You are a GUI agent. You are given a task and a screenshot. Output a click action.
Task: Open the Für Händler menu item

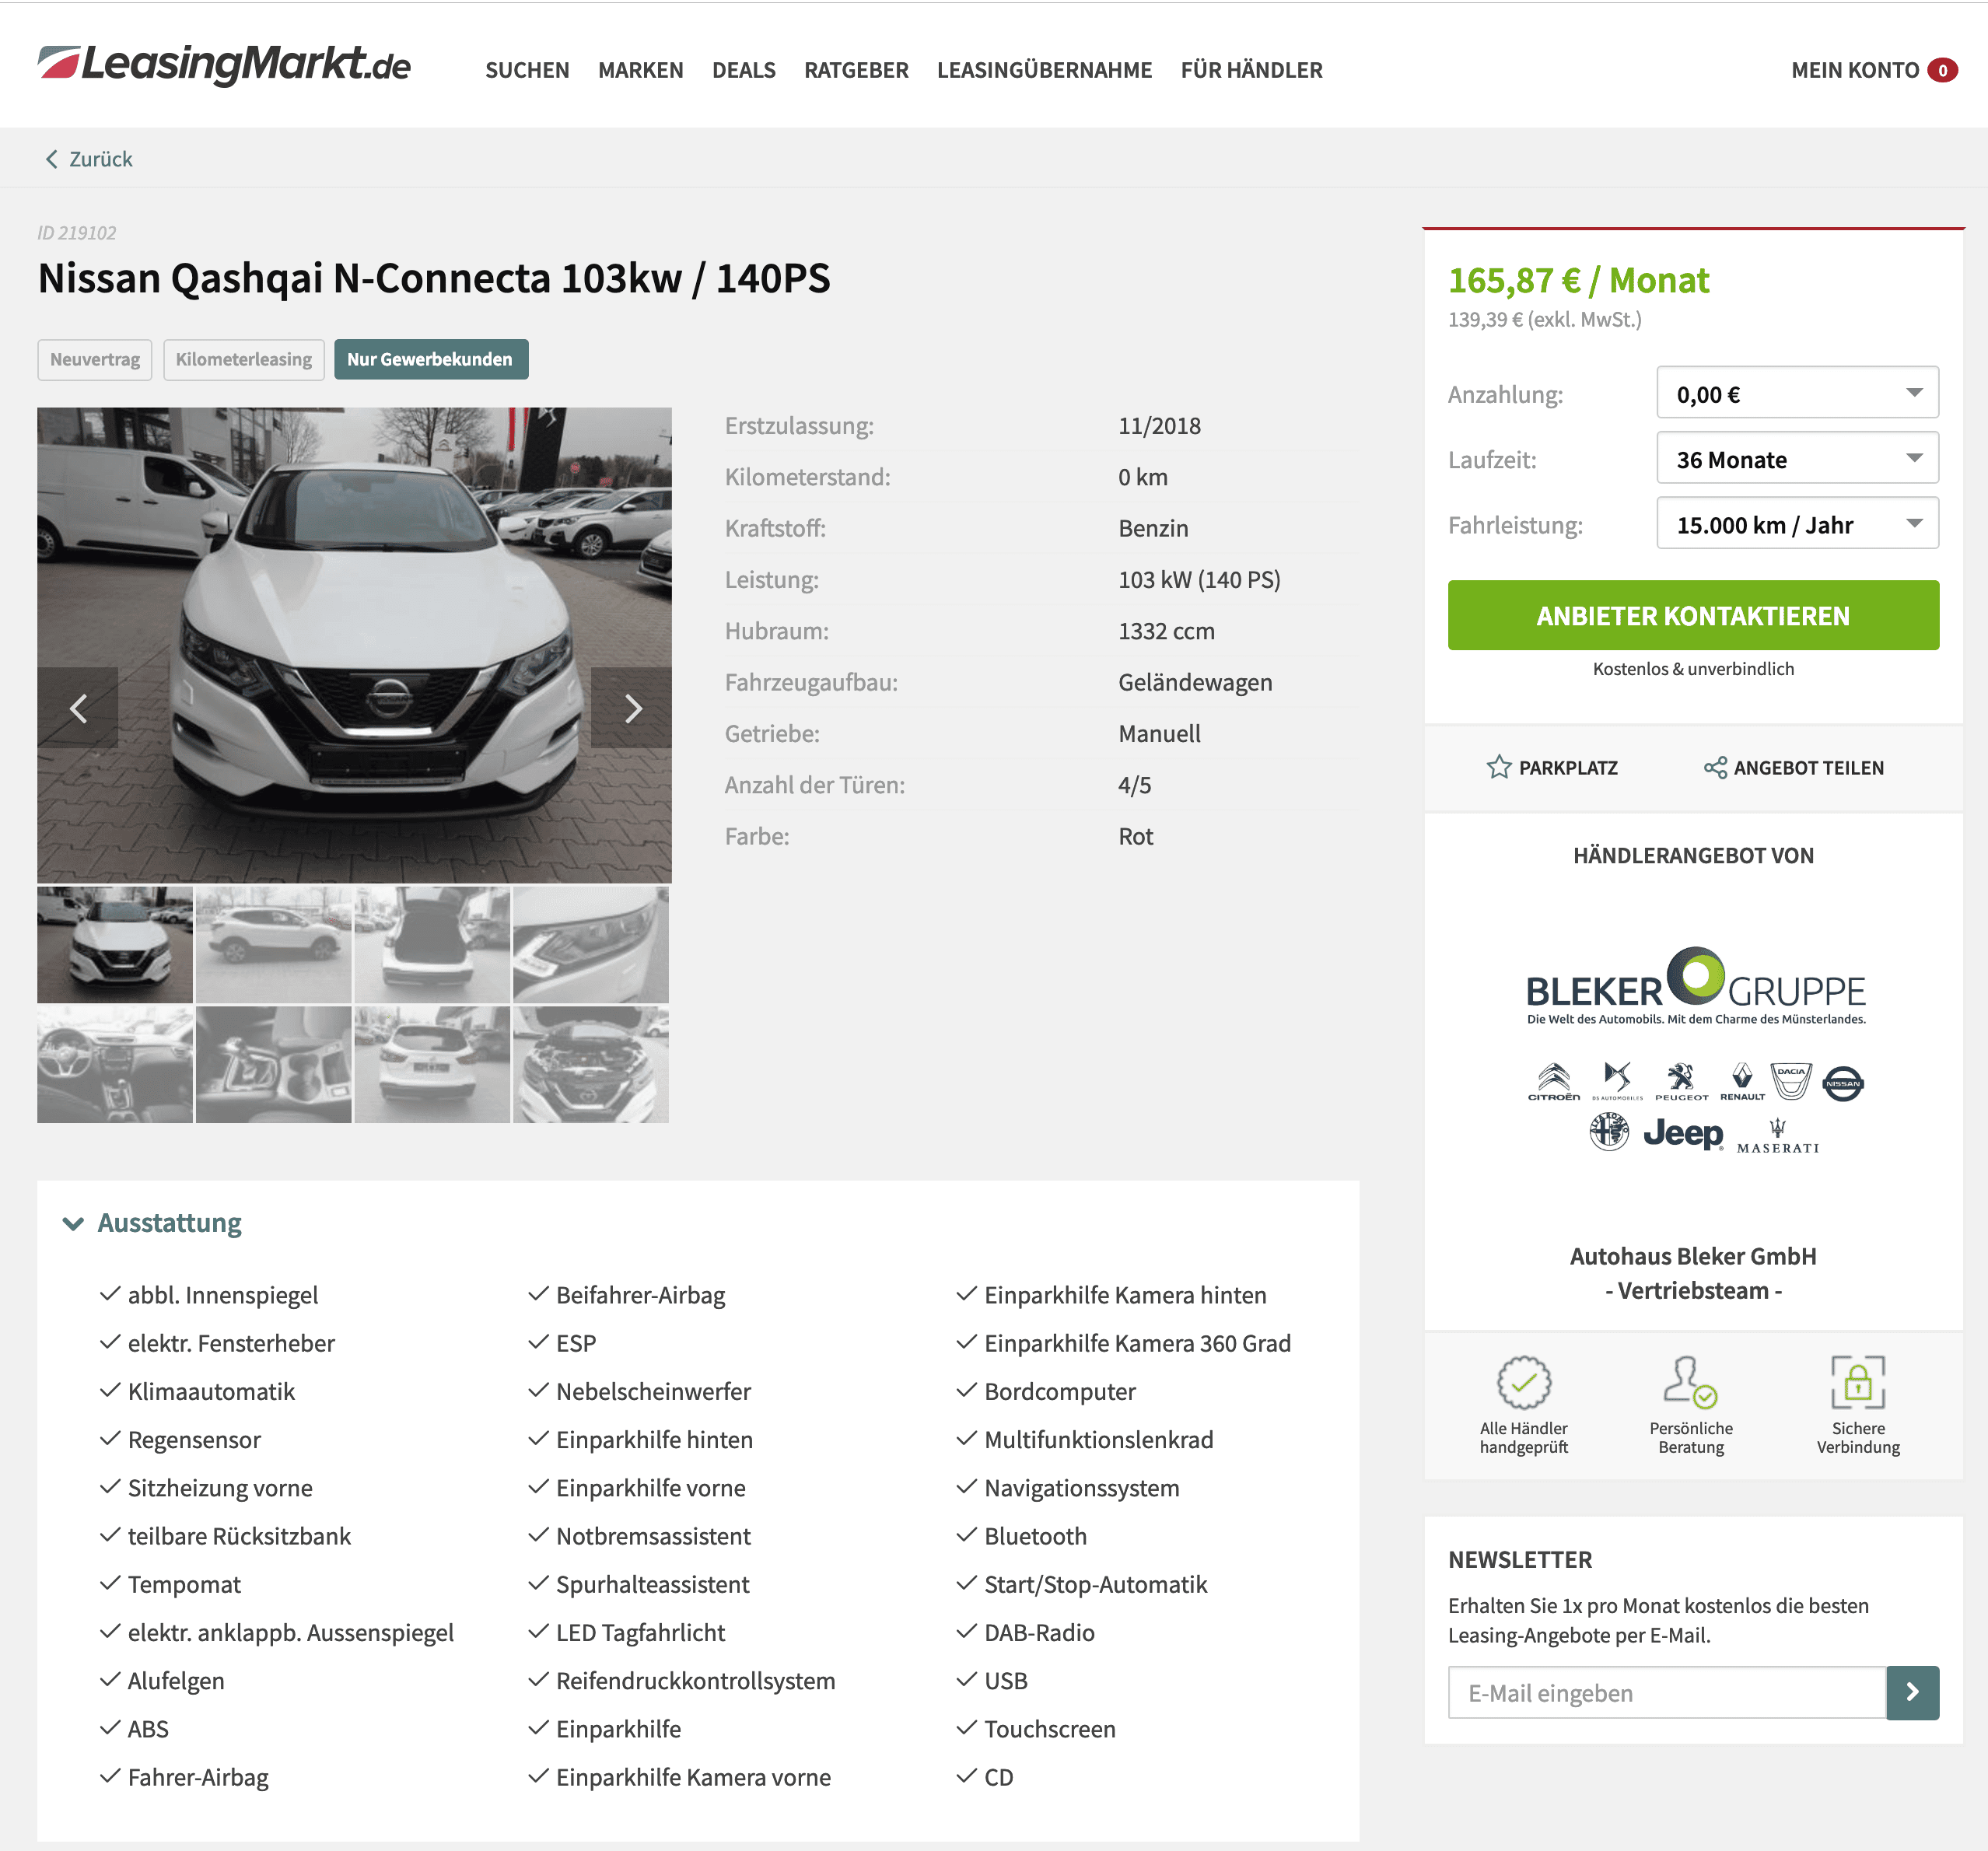tap(1251, 70)
